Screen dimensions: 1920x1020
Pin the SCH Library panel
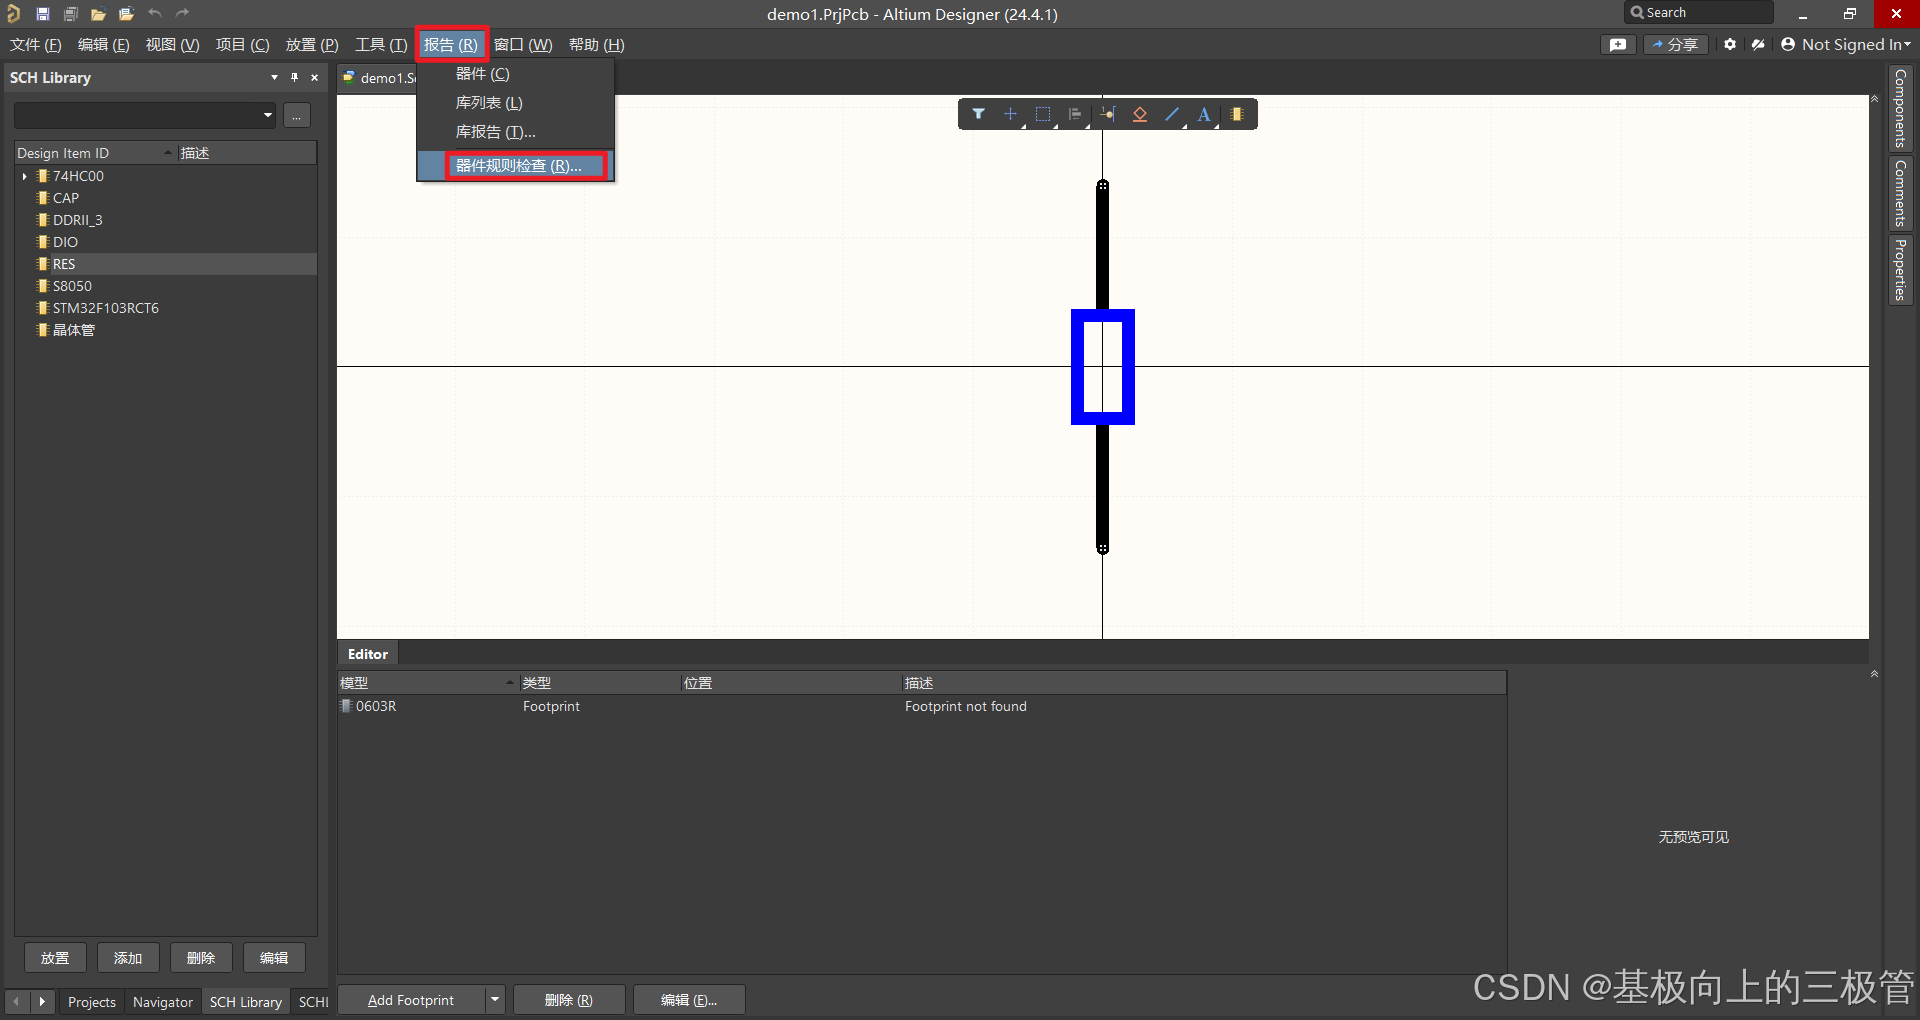click(x=294, y=77)
